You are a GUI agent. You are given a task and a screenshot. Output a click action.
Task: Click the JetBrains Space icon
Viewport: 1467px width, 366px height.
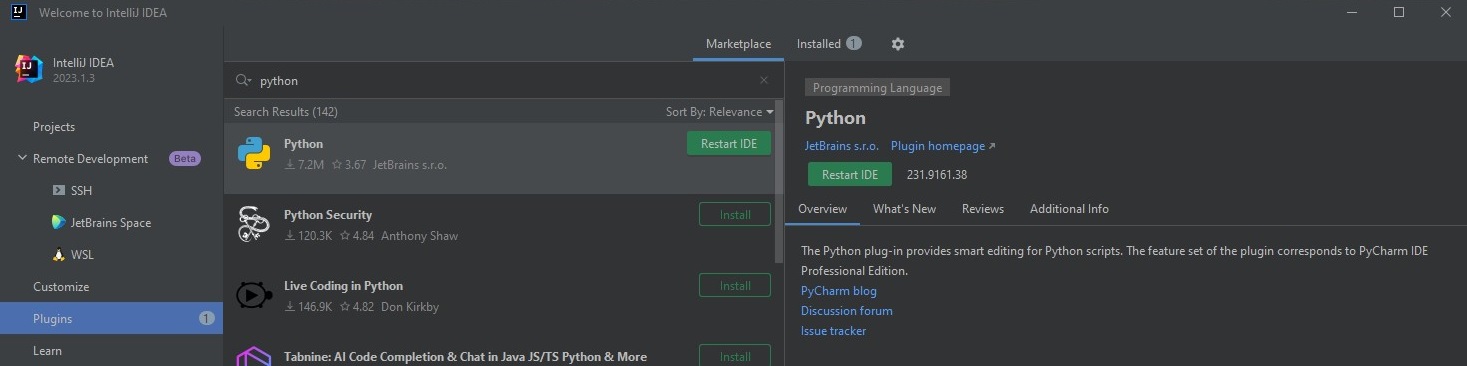pyautogui.click(x=59, y=222)
